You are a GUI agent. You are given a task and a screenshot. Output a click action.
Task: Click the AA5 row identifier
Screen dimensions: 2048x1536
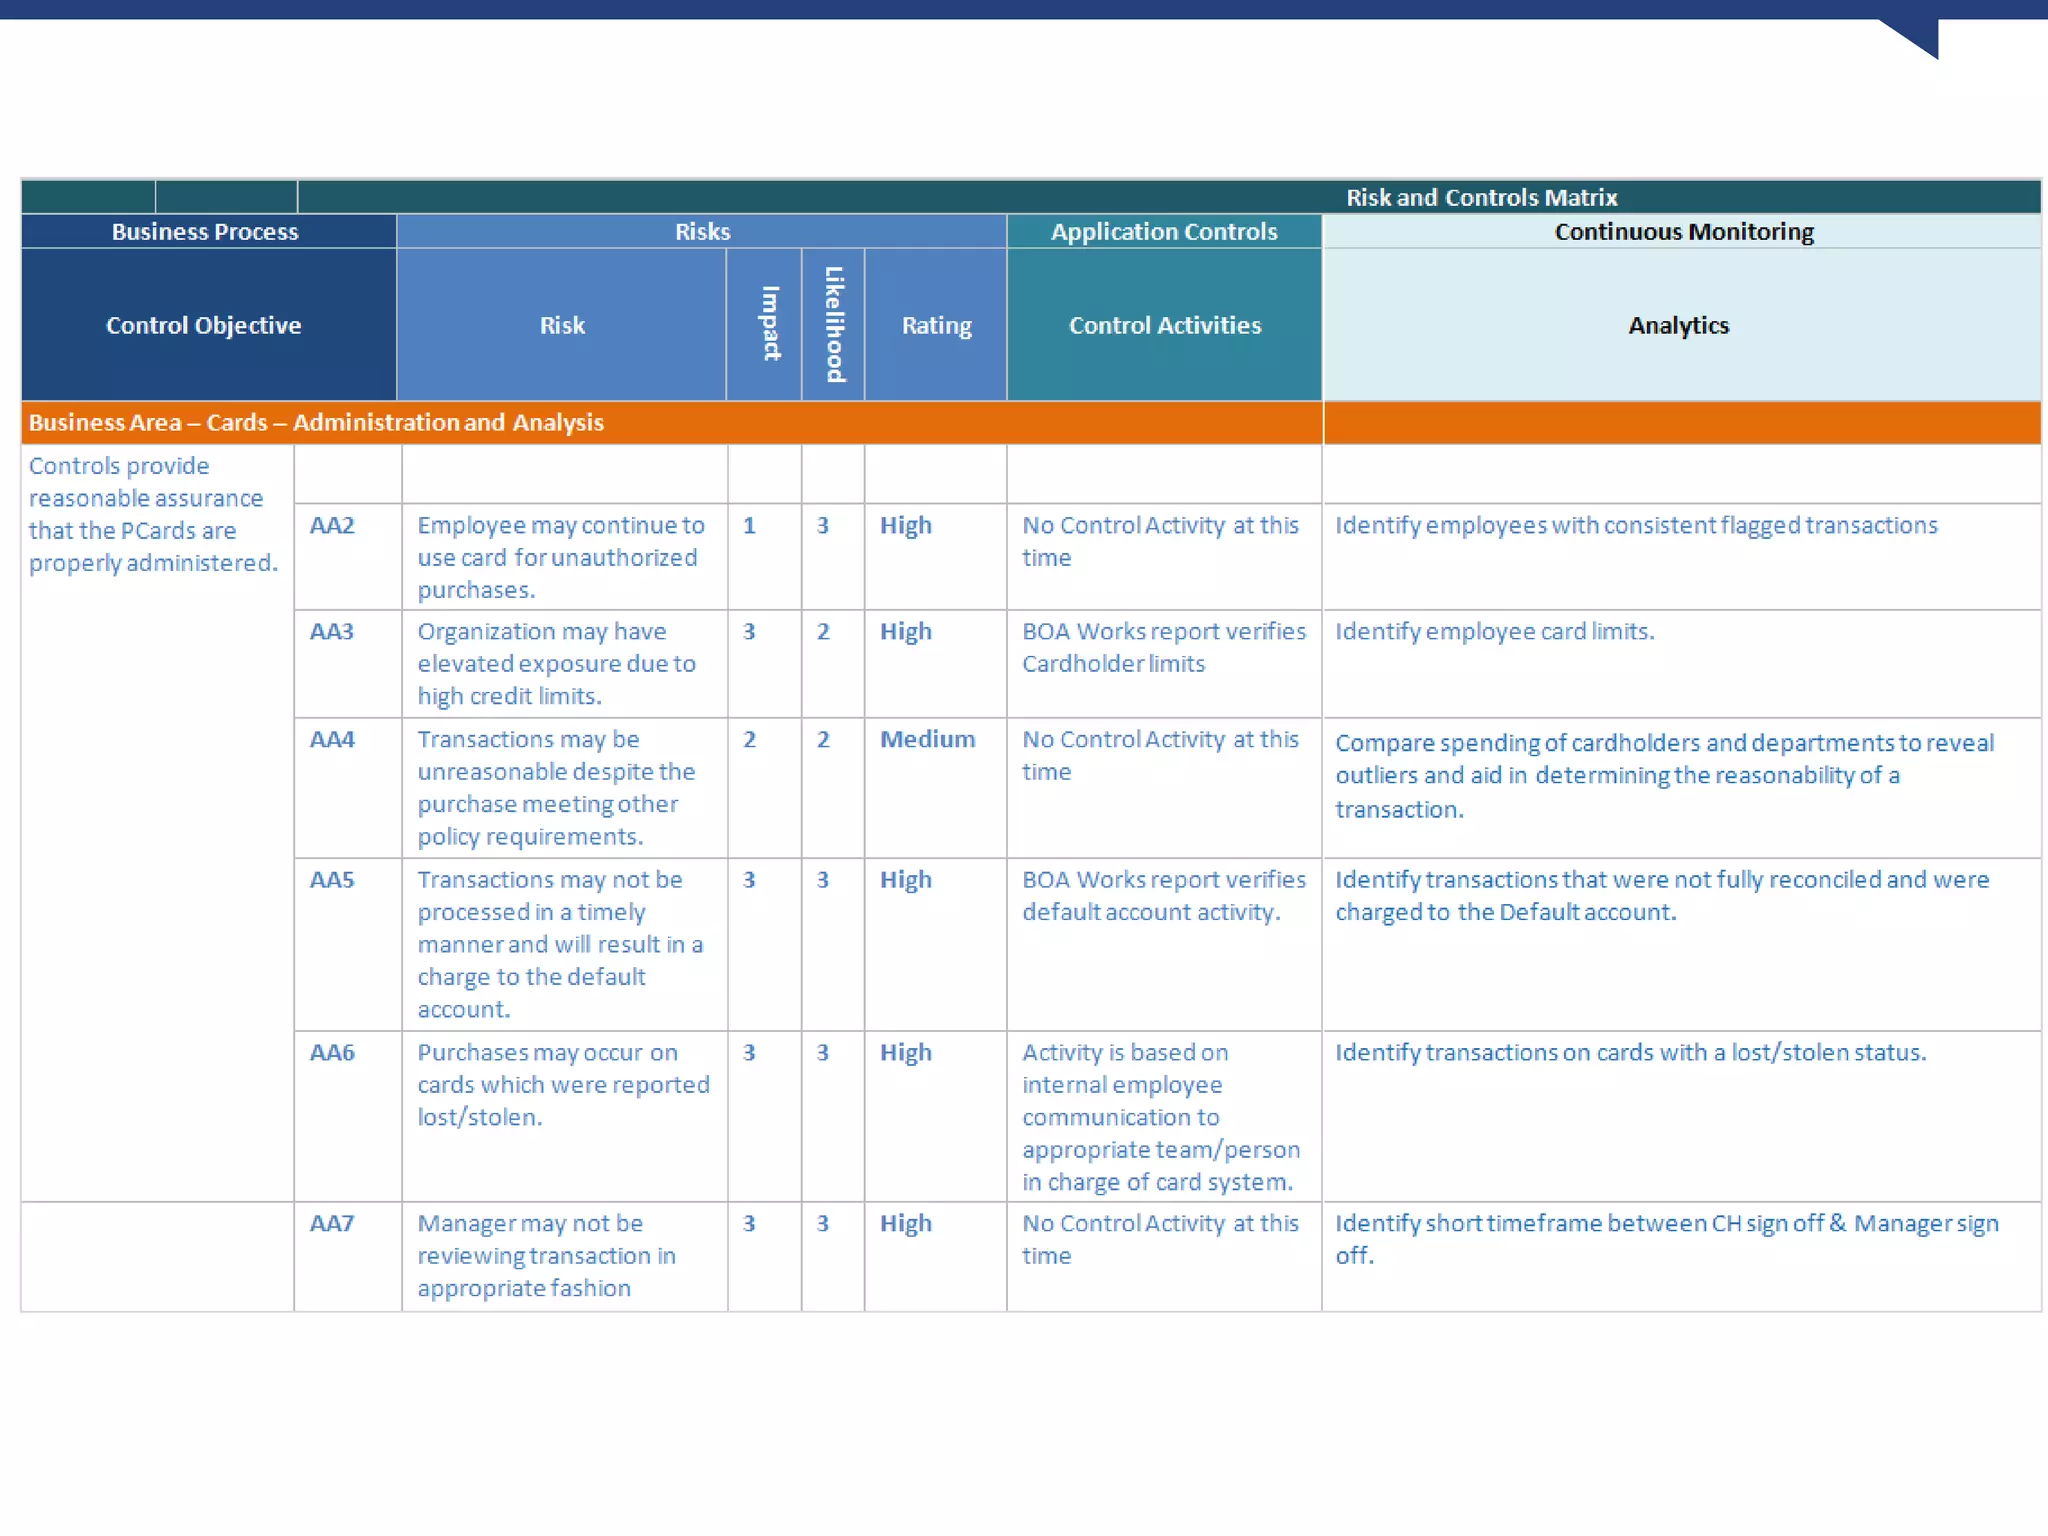point(332,879)
